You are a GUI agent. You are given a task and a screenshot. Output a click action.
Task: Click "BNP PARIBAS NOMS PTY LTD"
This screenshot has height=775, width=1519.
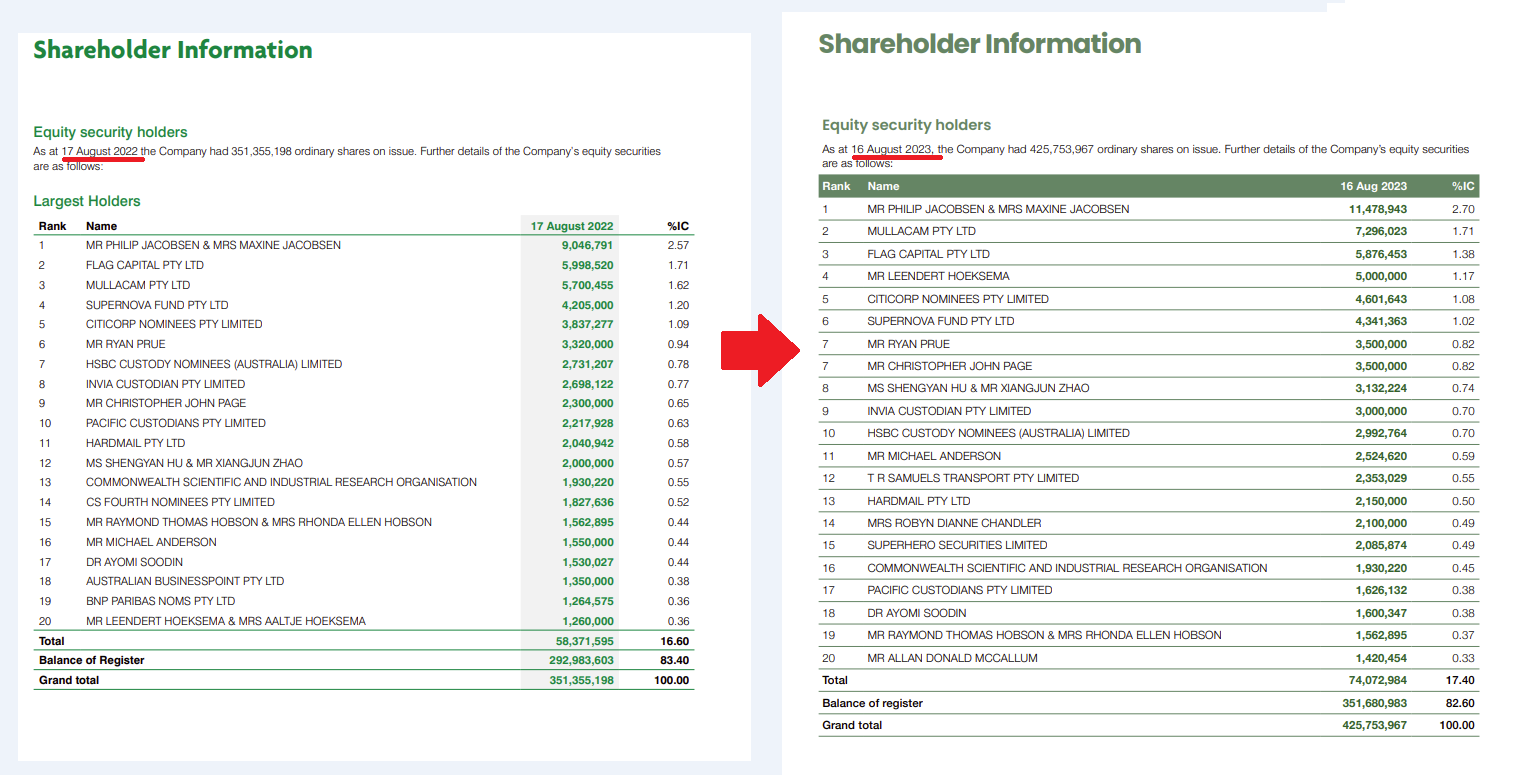click(160, 601)
